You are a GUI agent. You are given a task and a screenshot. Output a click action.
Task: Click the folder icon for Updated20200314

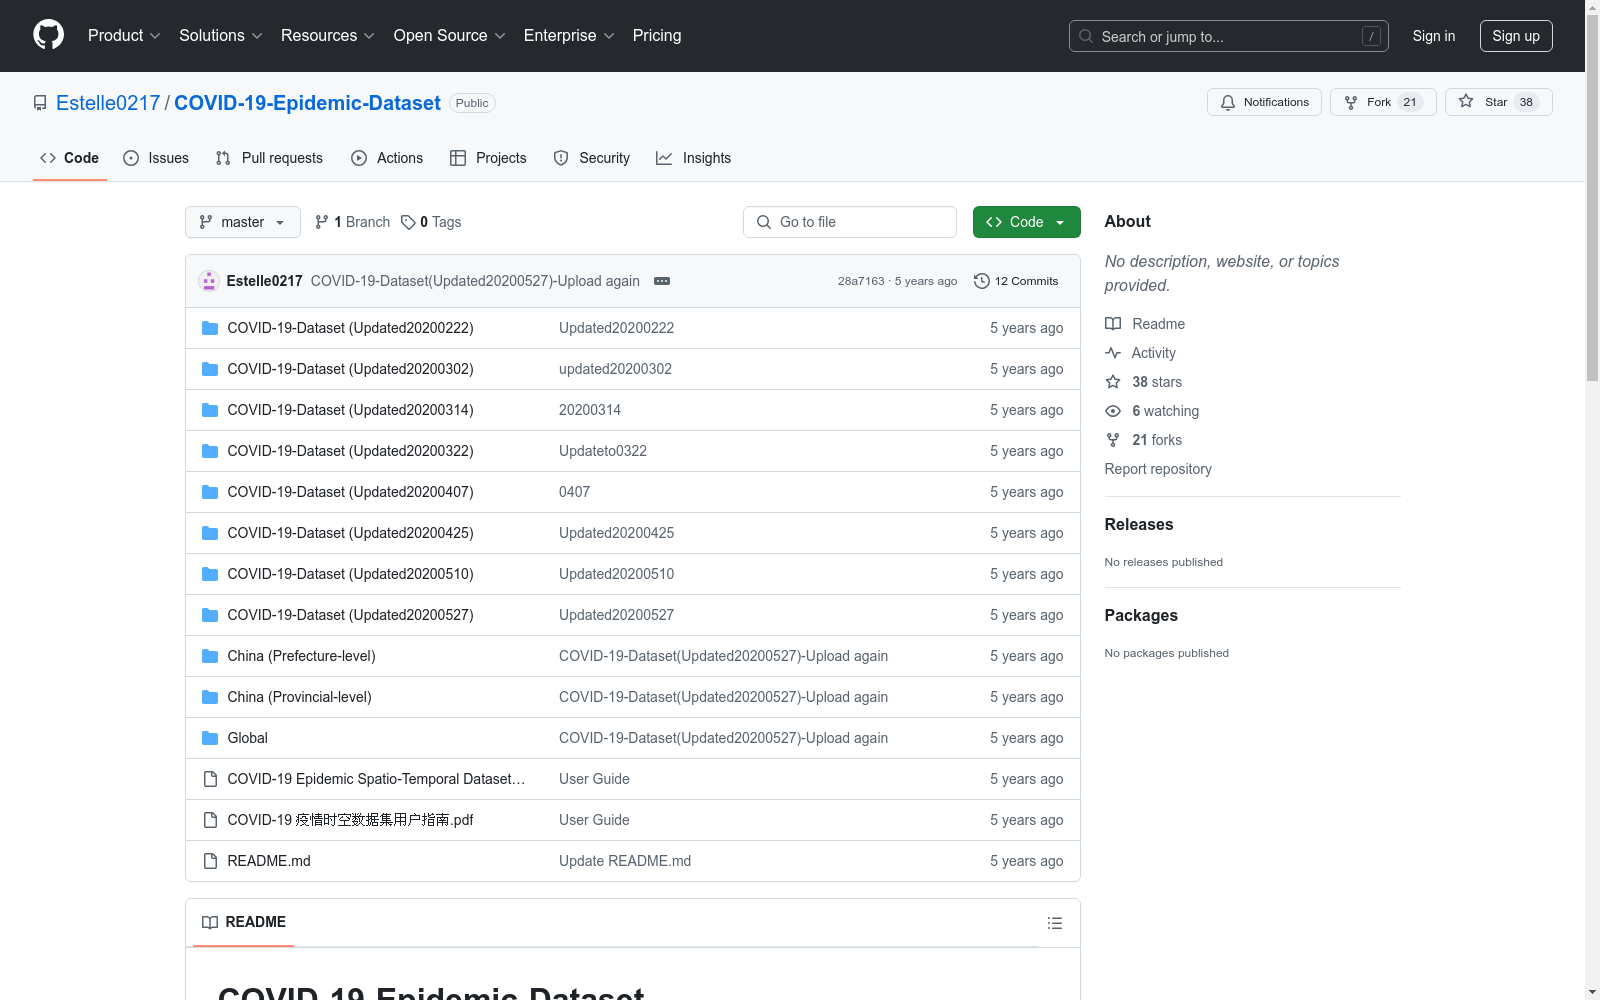[x=210, y=410]
